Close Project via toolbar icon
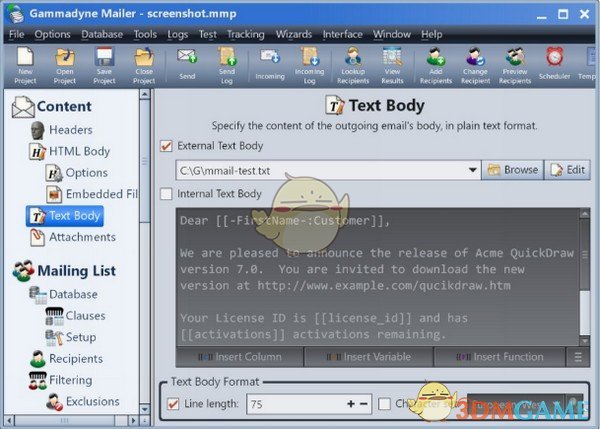 144,65
